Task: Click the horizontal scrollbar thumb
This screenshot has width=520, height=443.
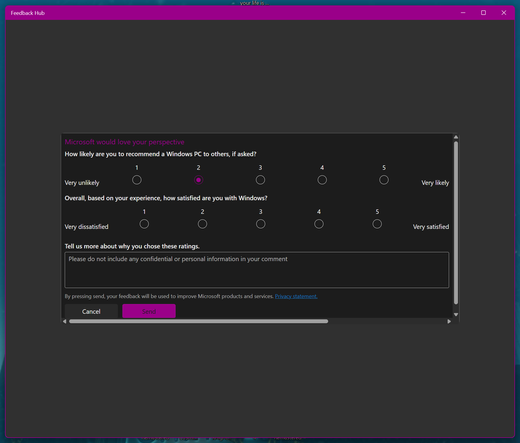Action: click(x=199, y=321)
